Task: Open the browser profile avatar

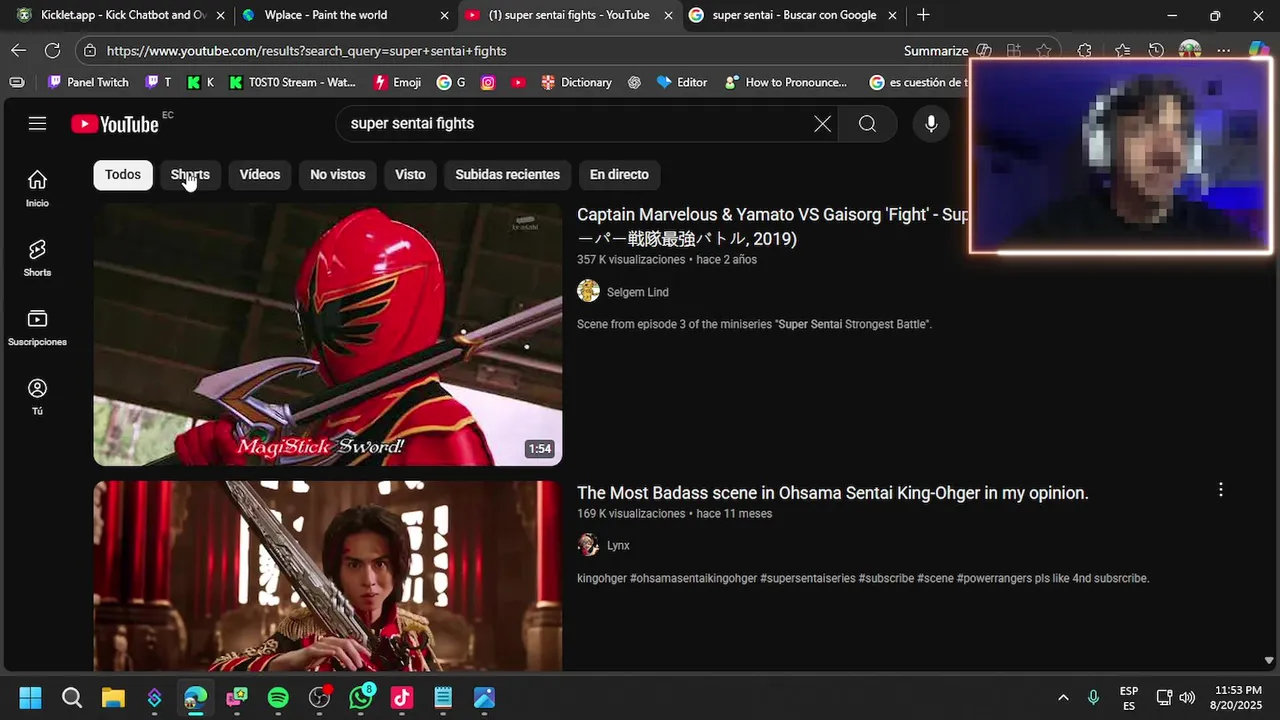Action: 1190,50
